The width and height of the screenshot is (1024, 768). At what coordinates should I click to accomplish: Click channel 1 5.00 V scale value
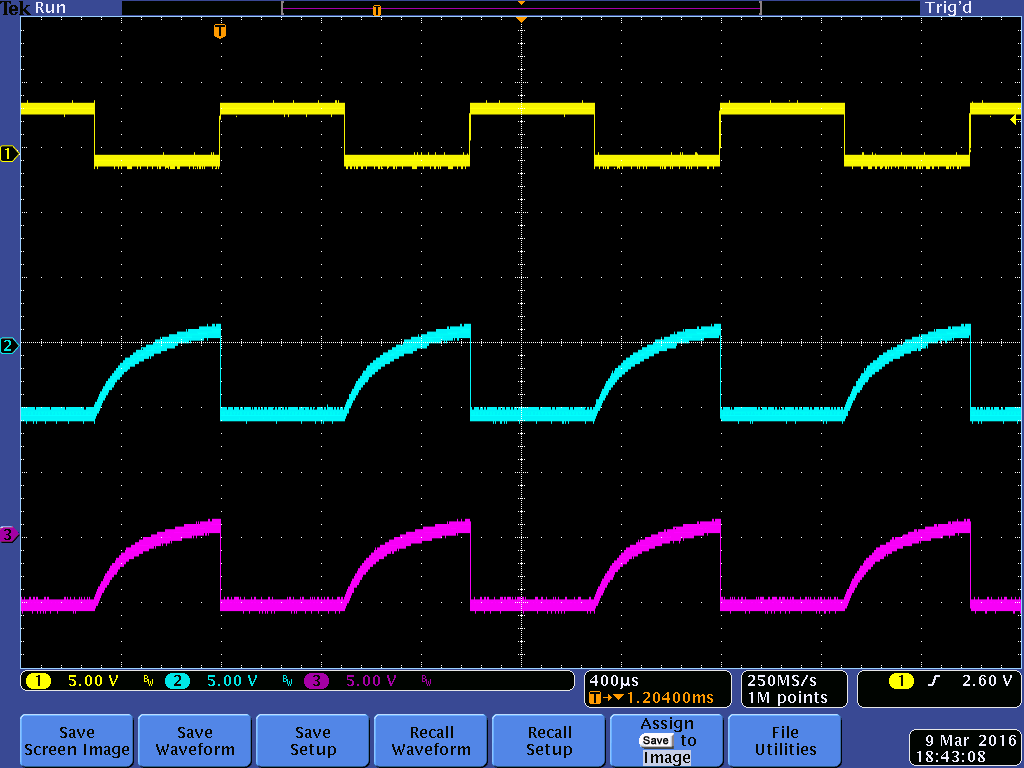click(x=93, y=681)
